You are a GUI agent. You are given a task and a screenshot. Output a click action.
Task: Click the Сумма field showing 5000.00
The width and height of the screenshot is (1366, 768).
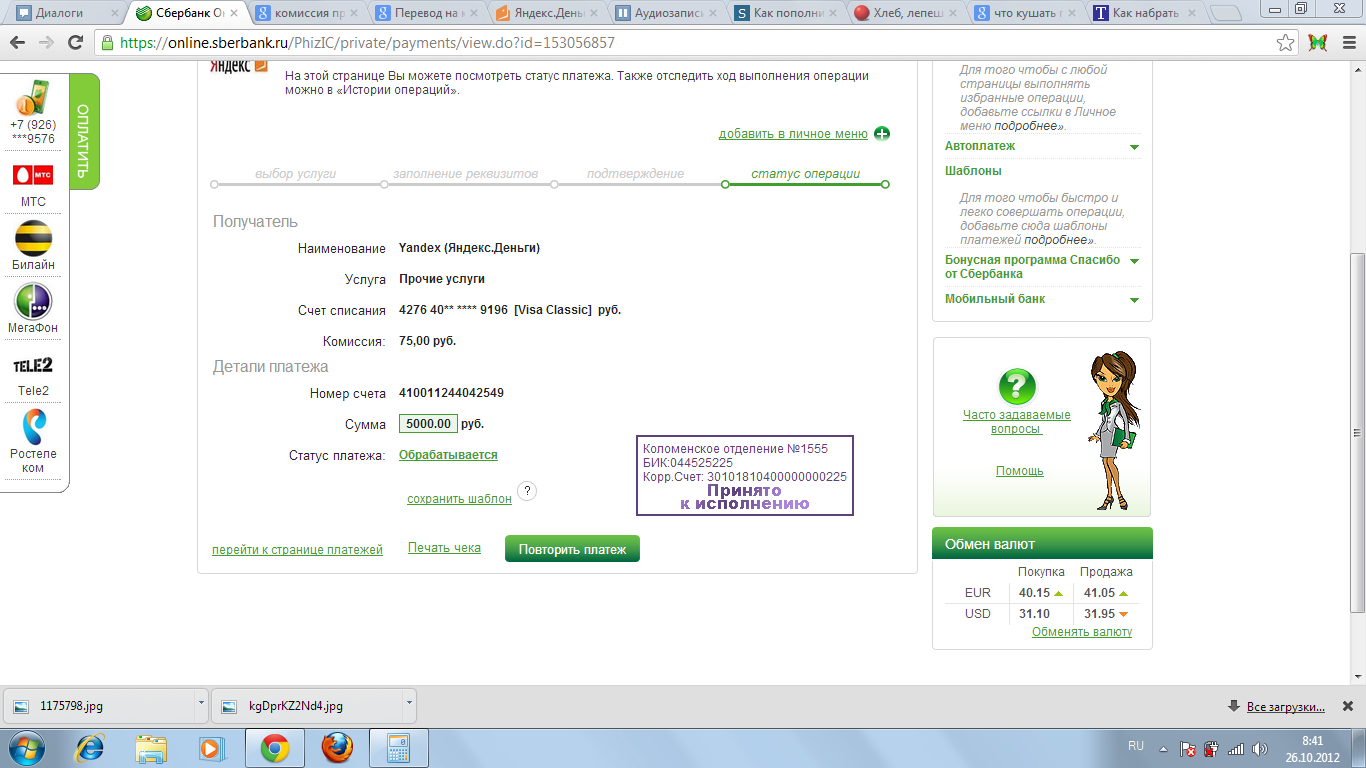tap(428, 424)
